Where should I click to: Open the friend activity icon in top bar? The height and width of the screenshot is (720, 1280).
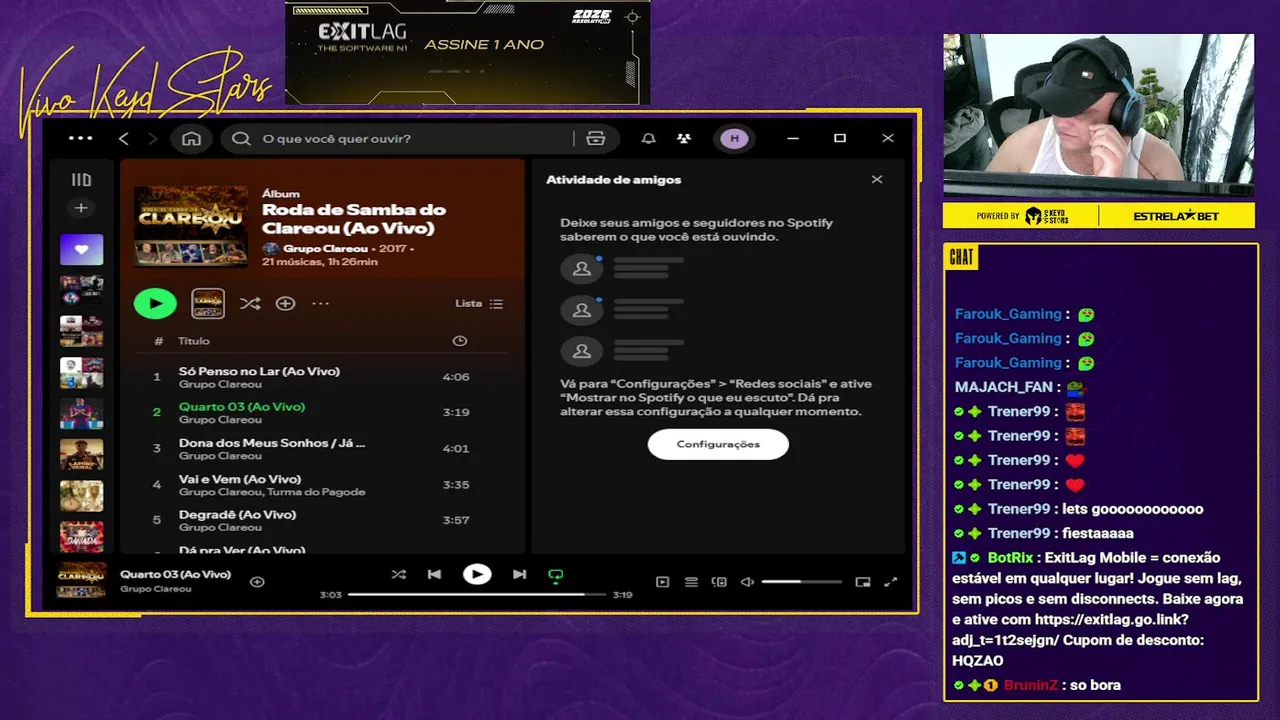(684, 139)
